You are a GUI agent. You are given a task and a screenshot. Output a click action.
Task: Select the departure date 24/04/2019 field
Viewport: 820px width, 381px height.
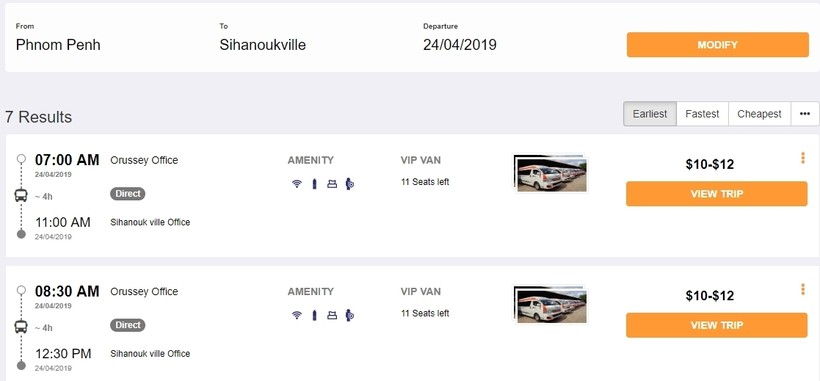pyautogui.click(x=460, y=44)
